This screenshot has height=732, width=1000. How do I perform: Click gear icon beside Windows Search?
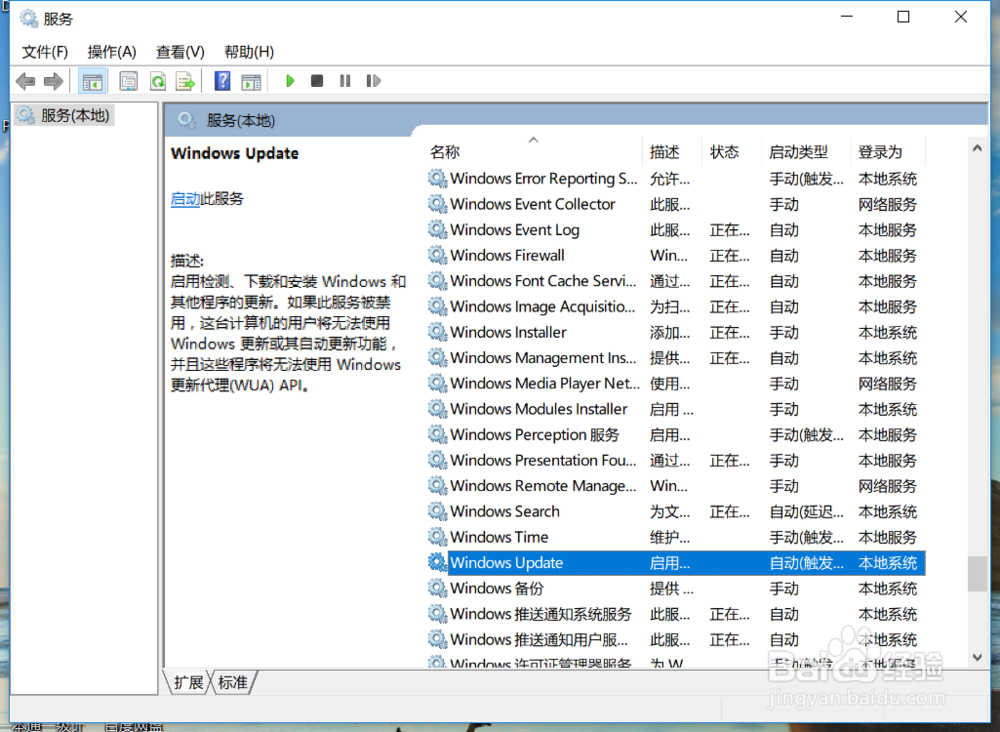[438, 511]
